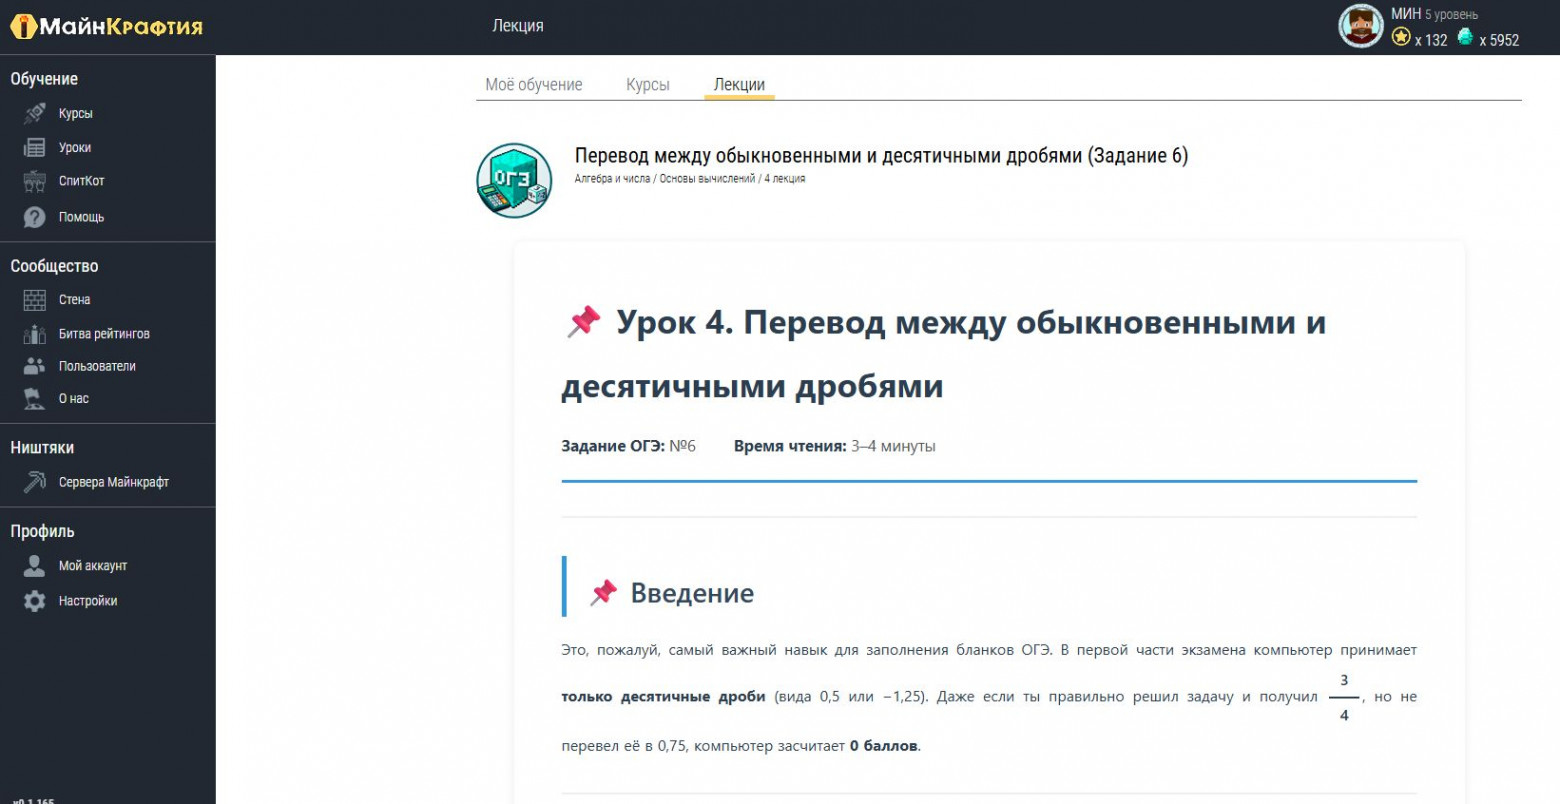1560x804 pixels.
Task: Switch to the Курсы tab
Action: pyautogui.click(x=648, y=84)
